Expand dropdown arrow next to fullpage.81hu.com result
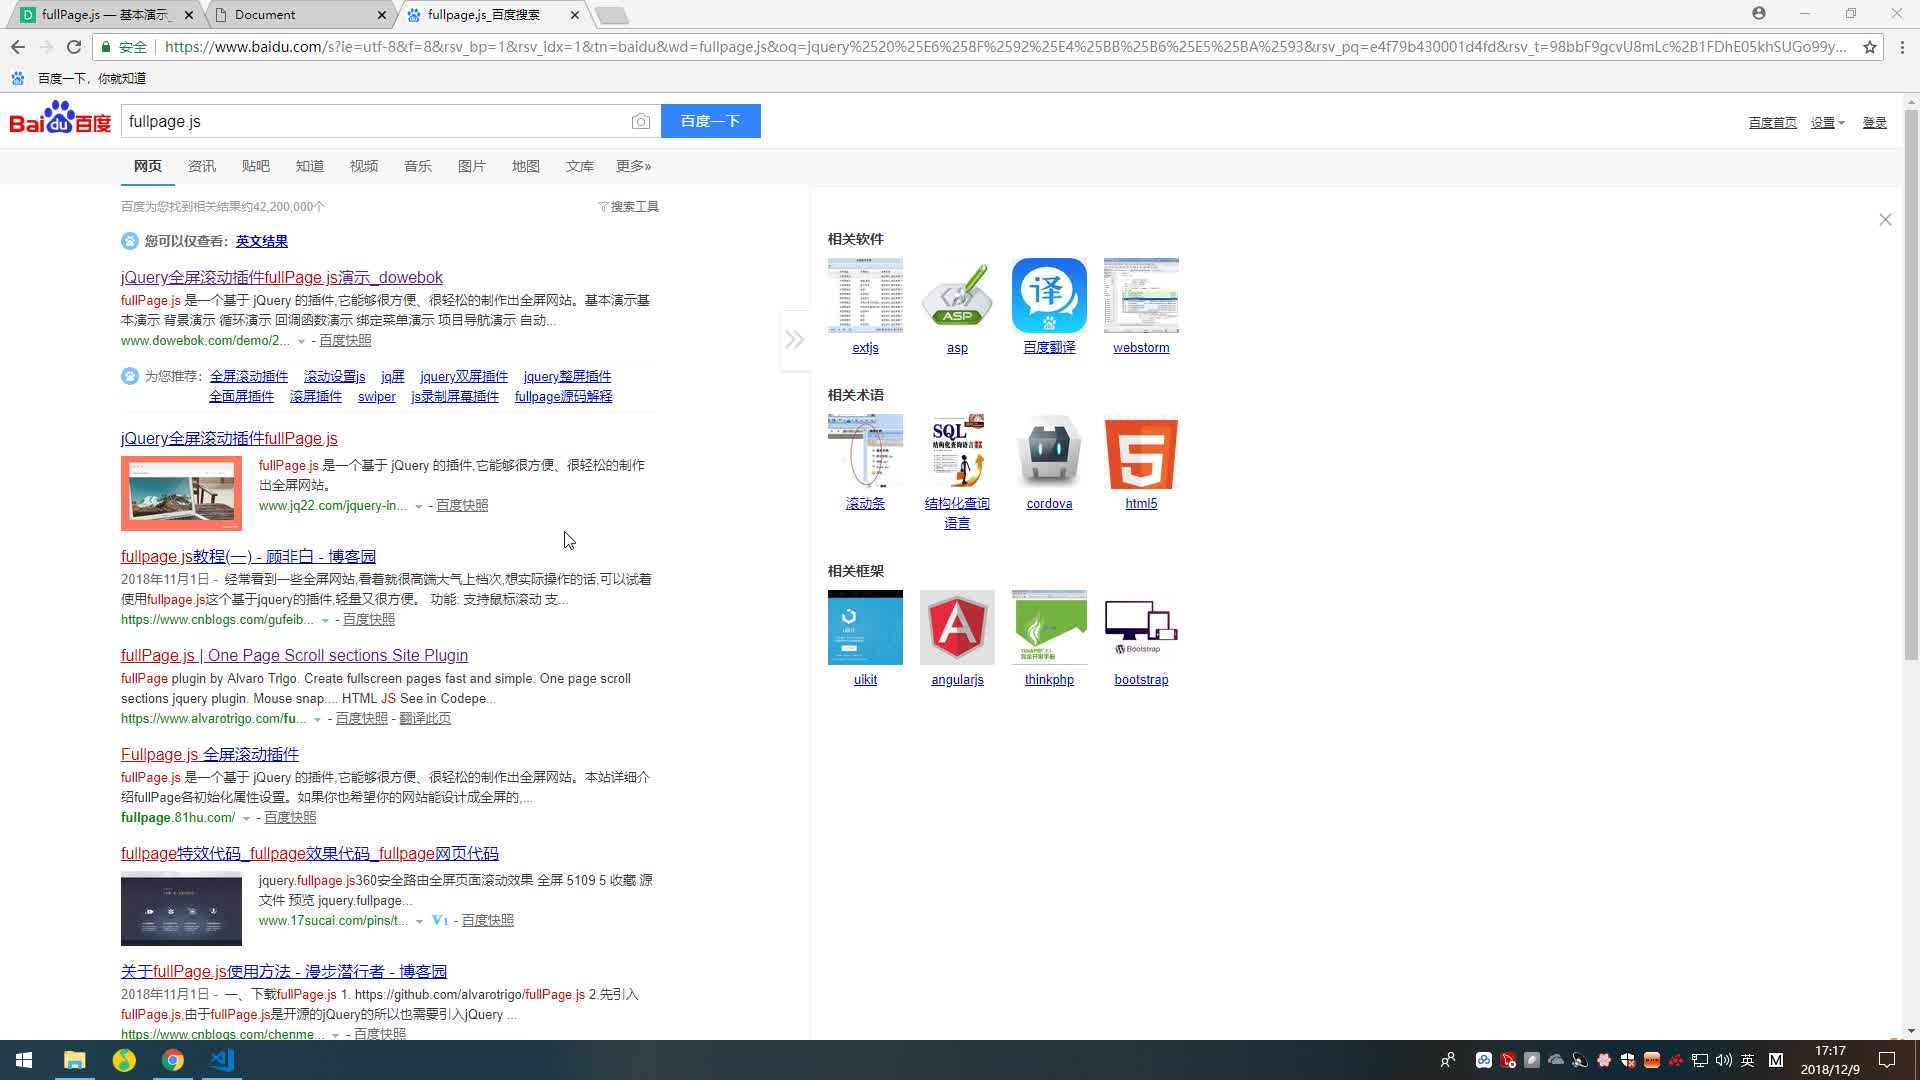1920x1080 pixels. (246, 819)
